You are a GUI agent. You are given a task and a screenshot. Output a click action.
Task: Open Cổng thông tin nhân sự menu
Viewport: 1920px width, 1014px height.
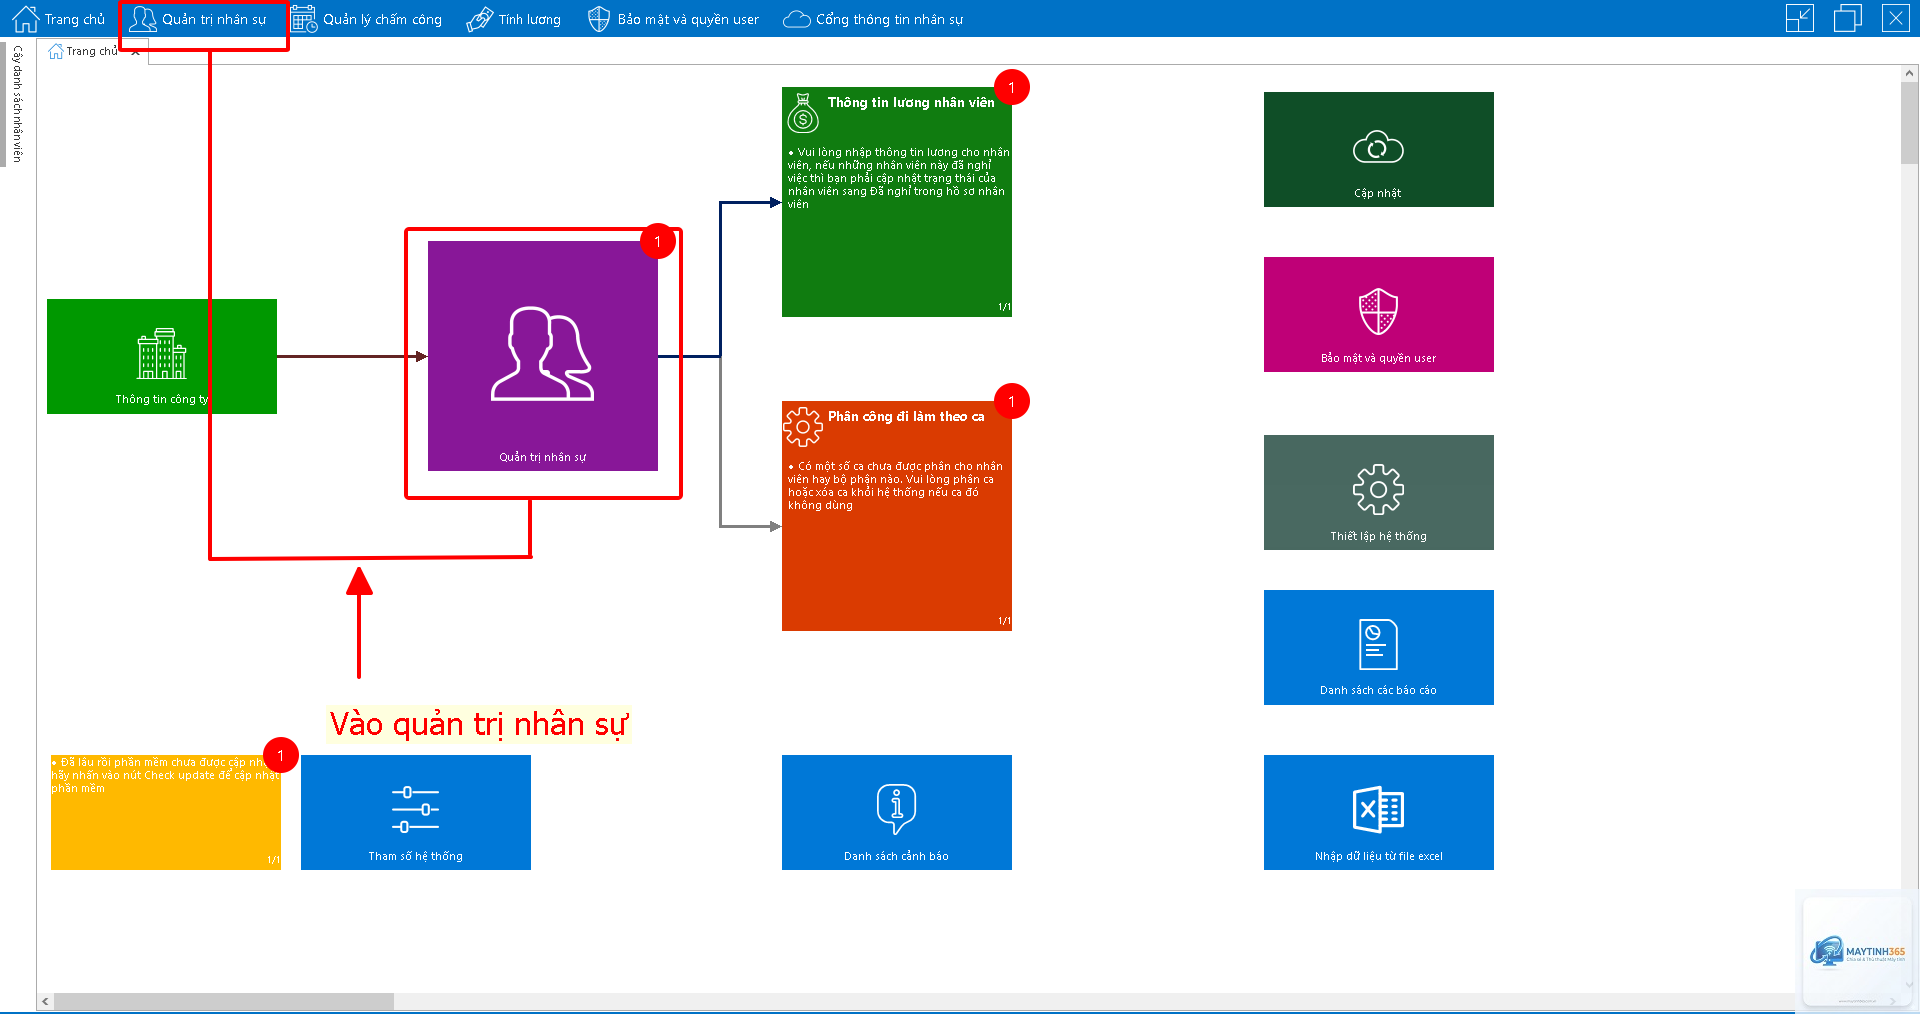tap(873, 19)
